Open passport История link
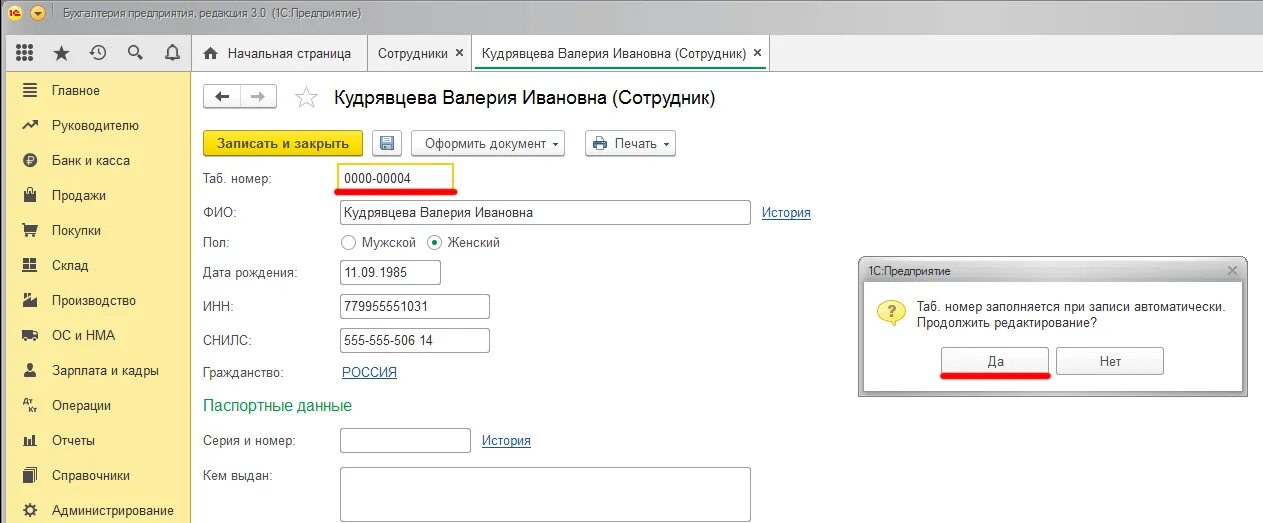This screenshot has height=523, width=1263. (x=506, y=440)
